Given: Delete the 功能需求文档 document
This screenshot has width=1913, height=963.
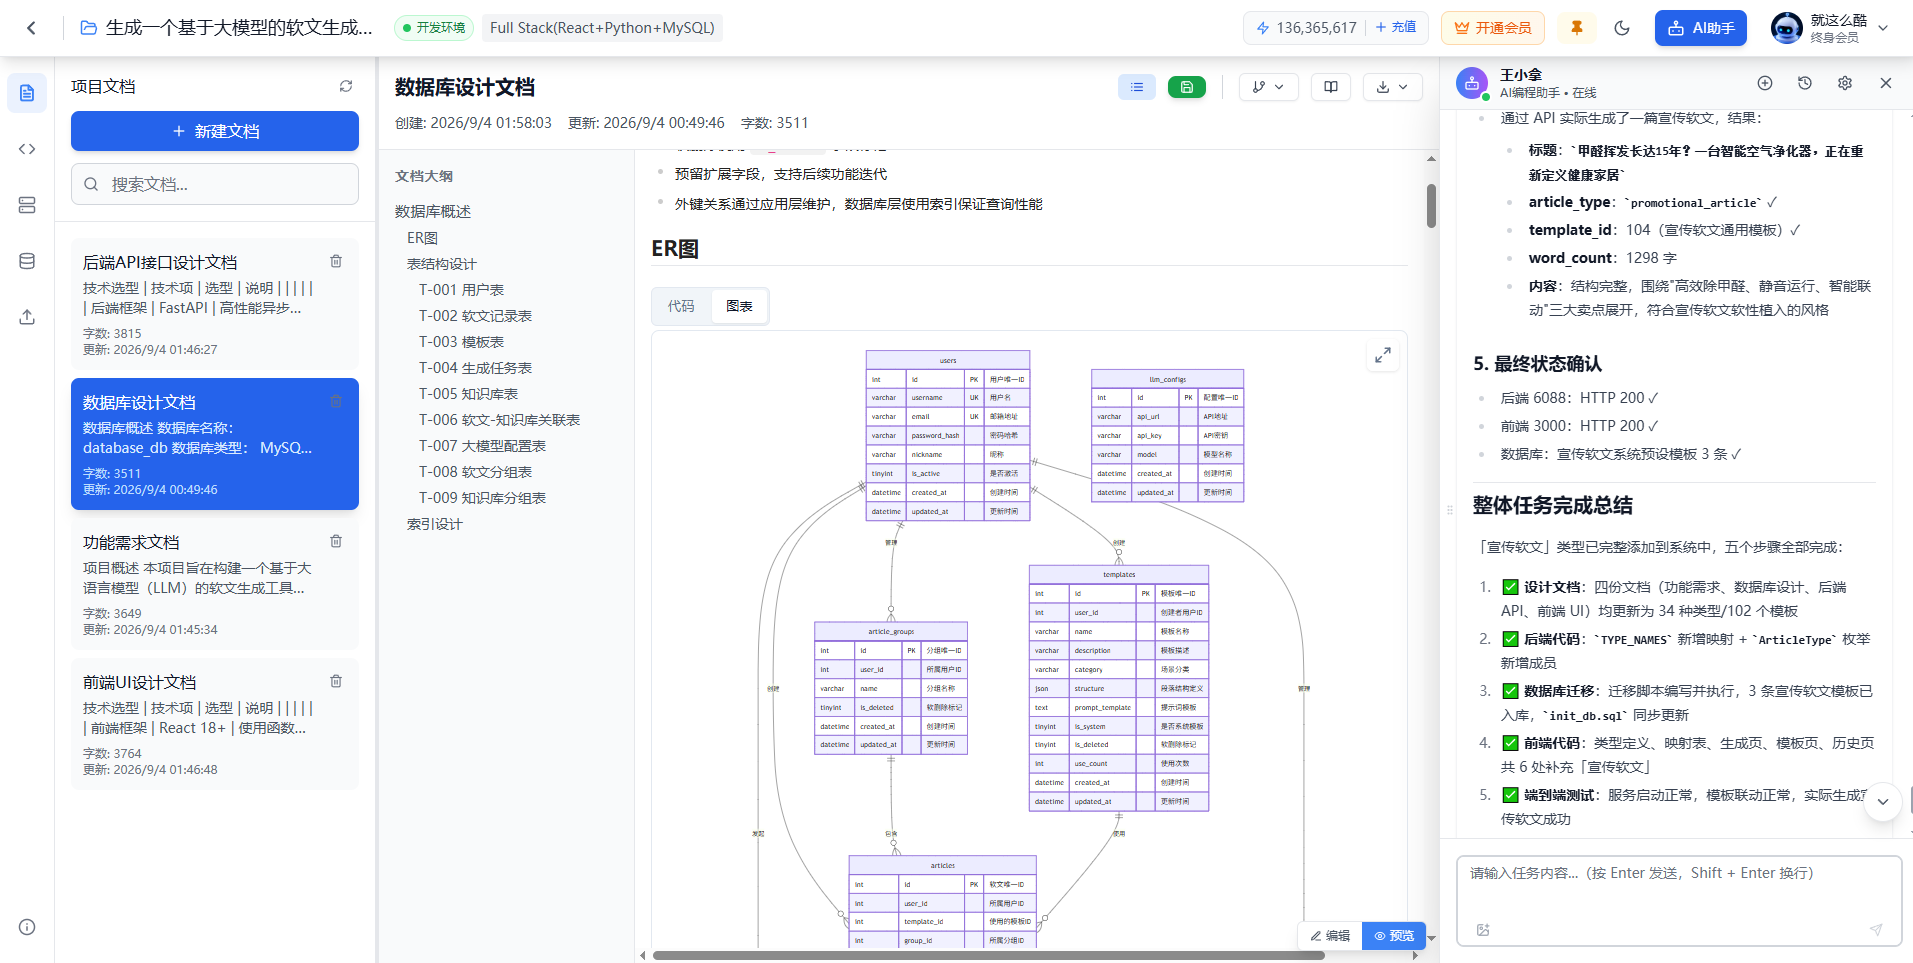Looking at the screenshot, I should click(336, 541).
